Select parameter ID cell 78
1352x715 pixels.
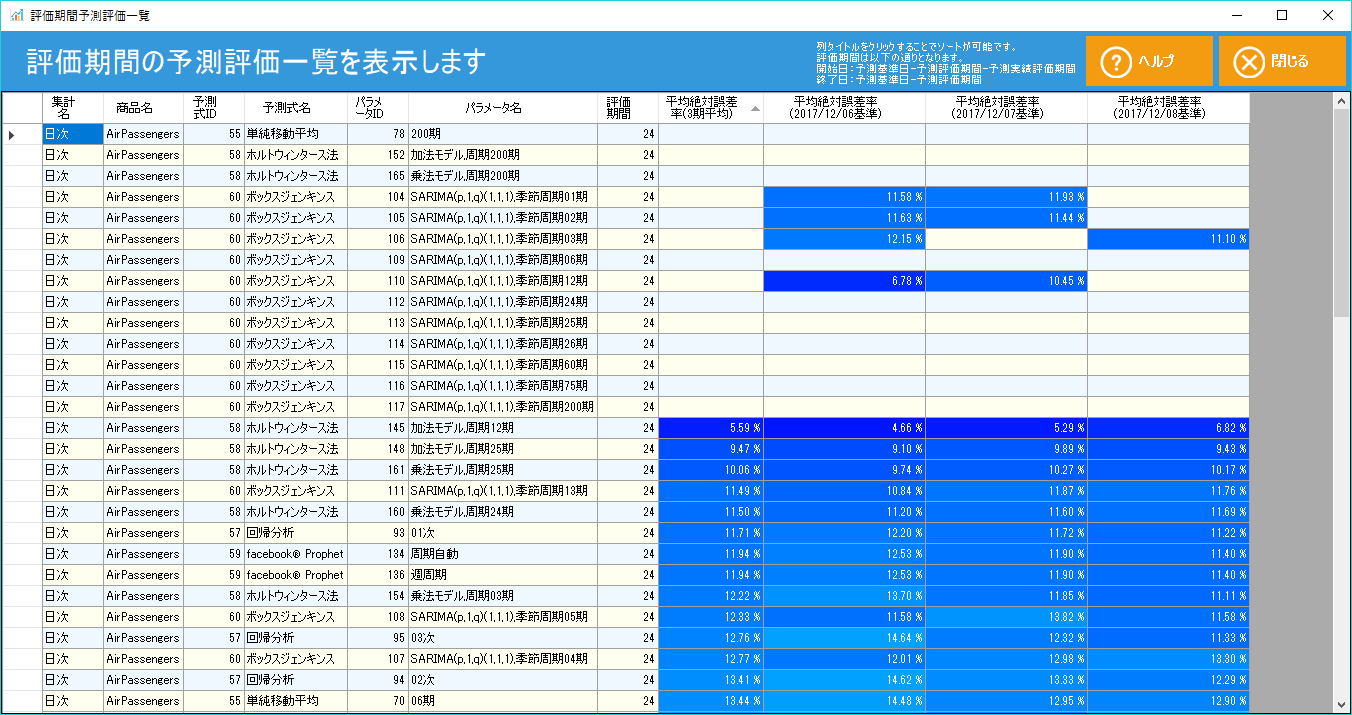(379, 134)
